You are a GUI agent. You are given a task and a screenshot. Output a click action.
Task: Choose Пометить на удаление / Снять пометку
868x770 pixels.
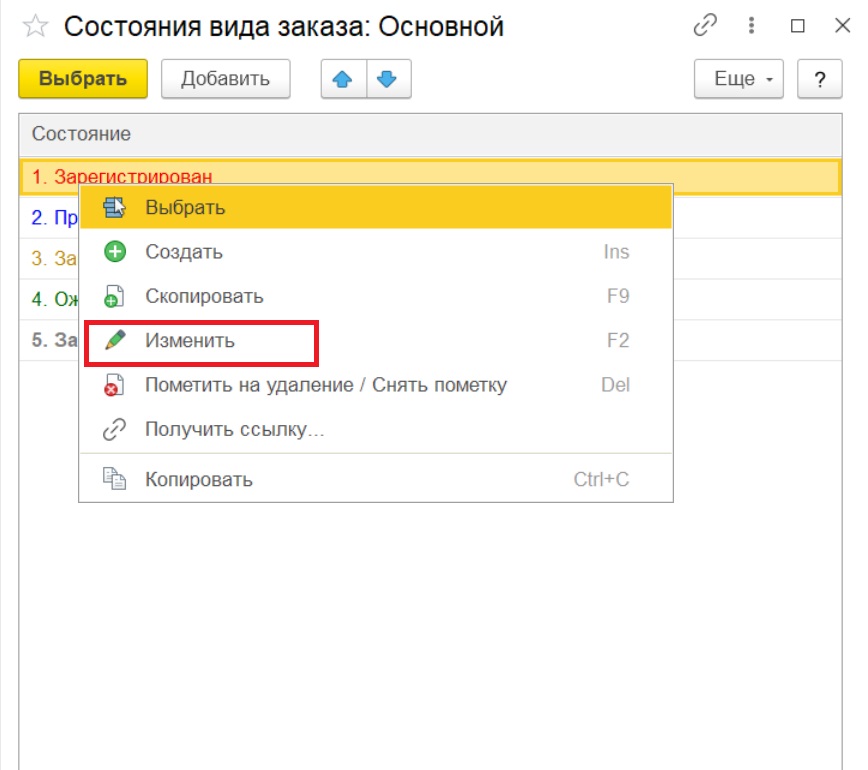(x=325, y=385)
